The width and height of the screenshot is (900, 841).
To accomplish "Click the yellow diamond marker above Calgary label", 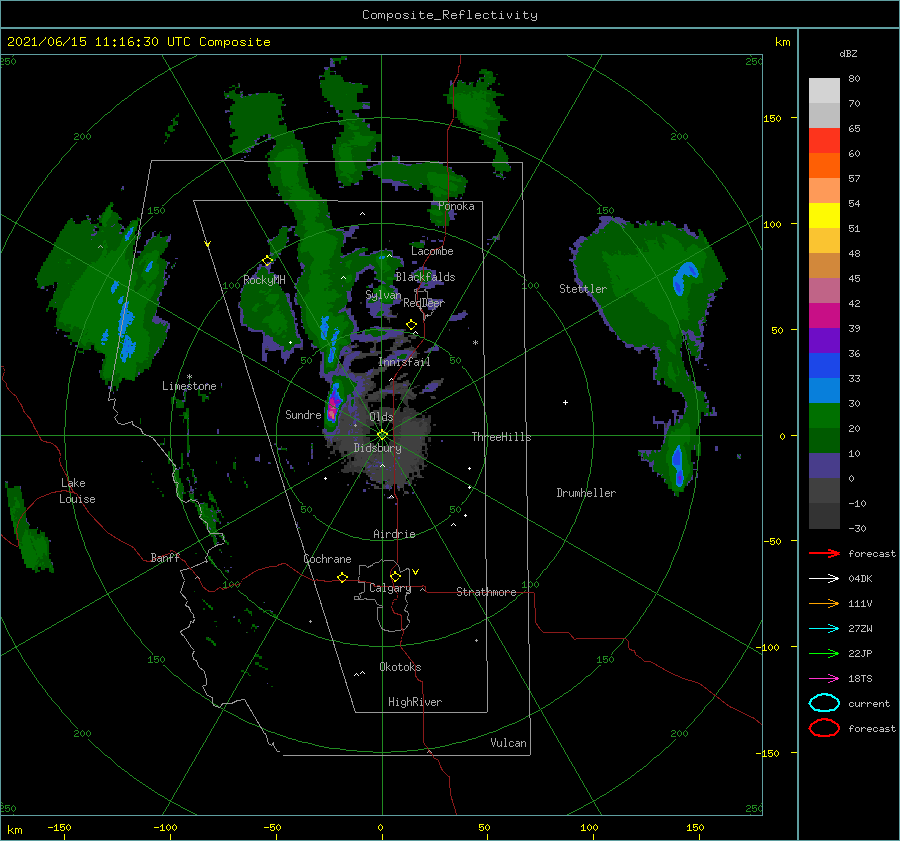I will [395, 576].
